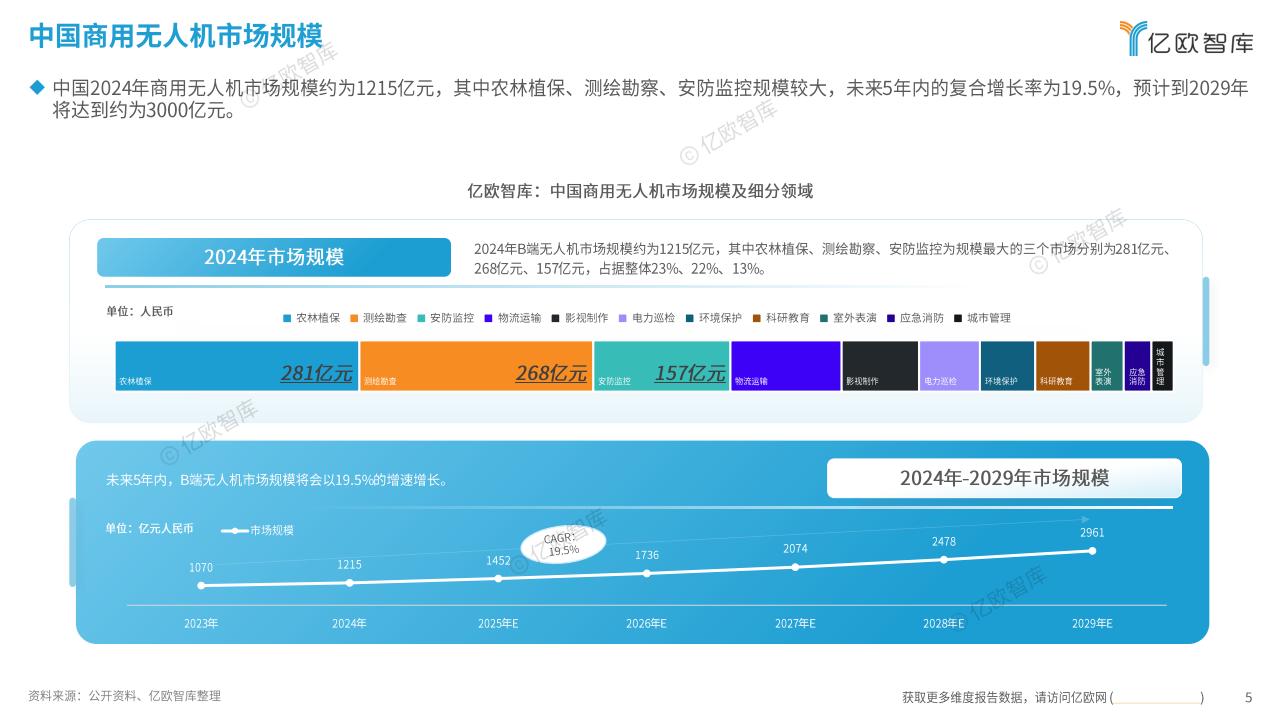Click the 影视制作 legend color swatch

555,318
